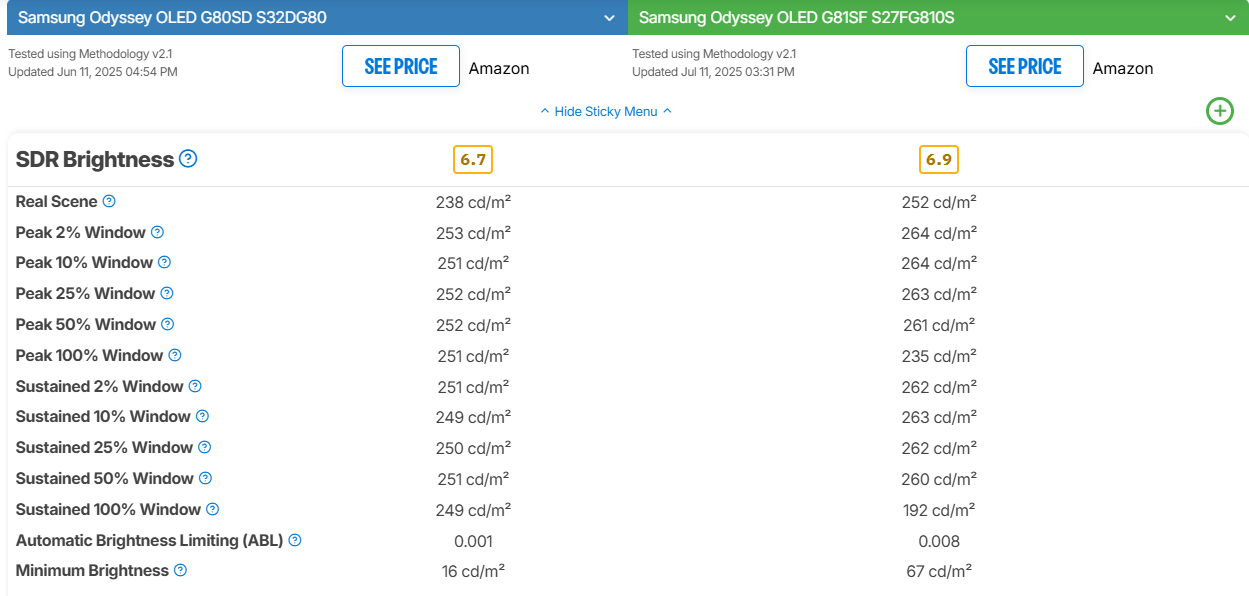Click the 192 cd/m² Sustained 100% value
Screen dimensions: 1249x596
pos(939,510)
